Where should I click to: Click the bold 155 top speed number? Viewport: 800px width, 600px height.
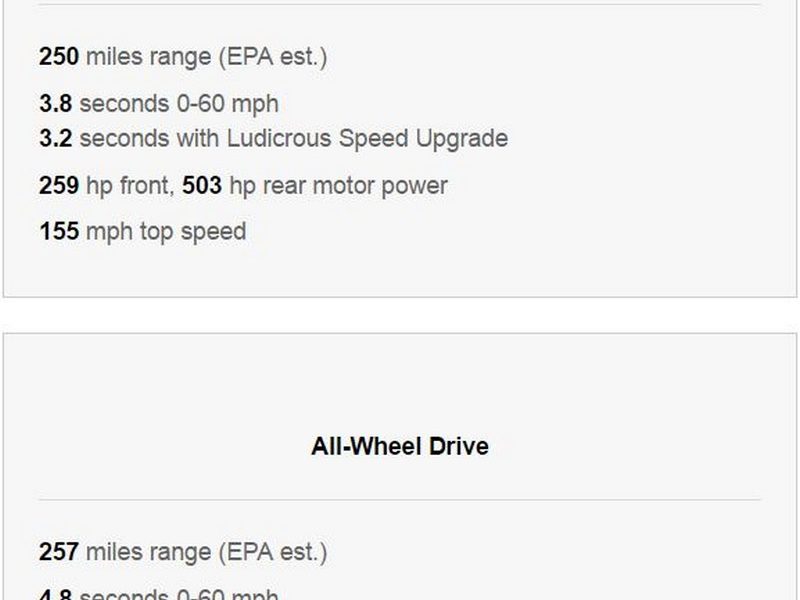point(59,232)
